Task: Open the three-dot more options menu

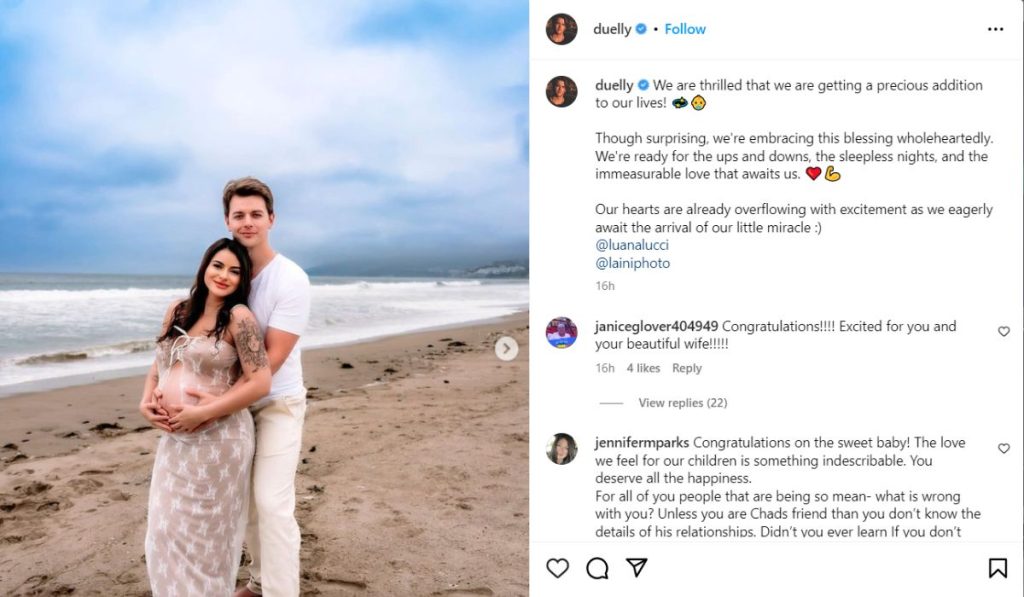Action: [995, 29]
